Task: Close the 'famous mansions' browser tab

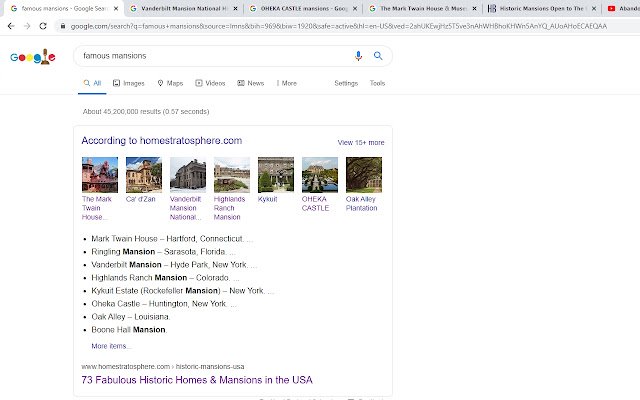Action: point(116,8)
